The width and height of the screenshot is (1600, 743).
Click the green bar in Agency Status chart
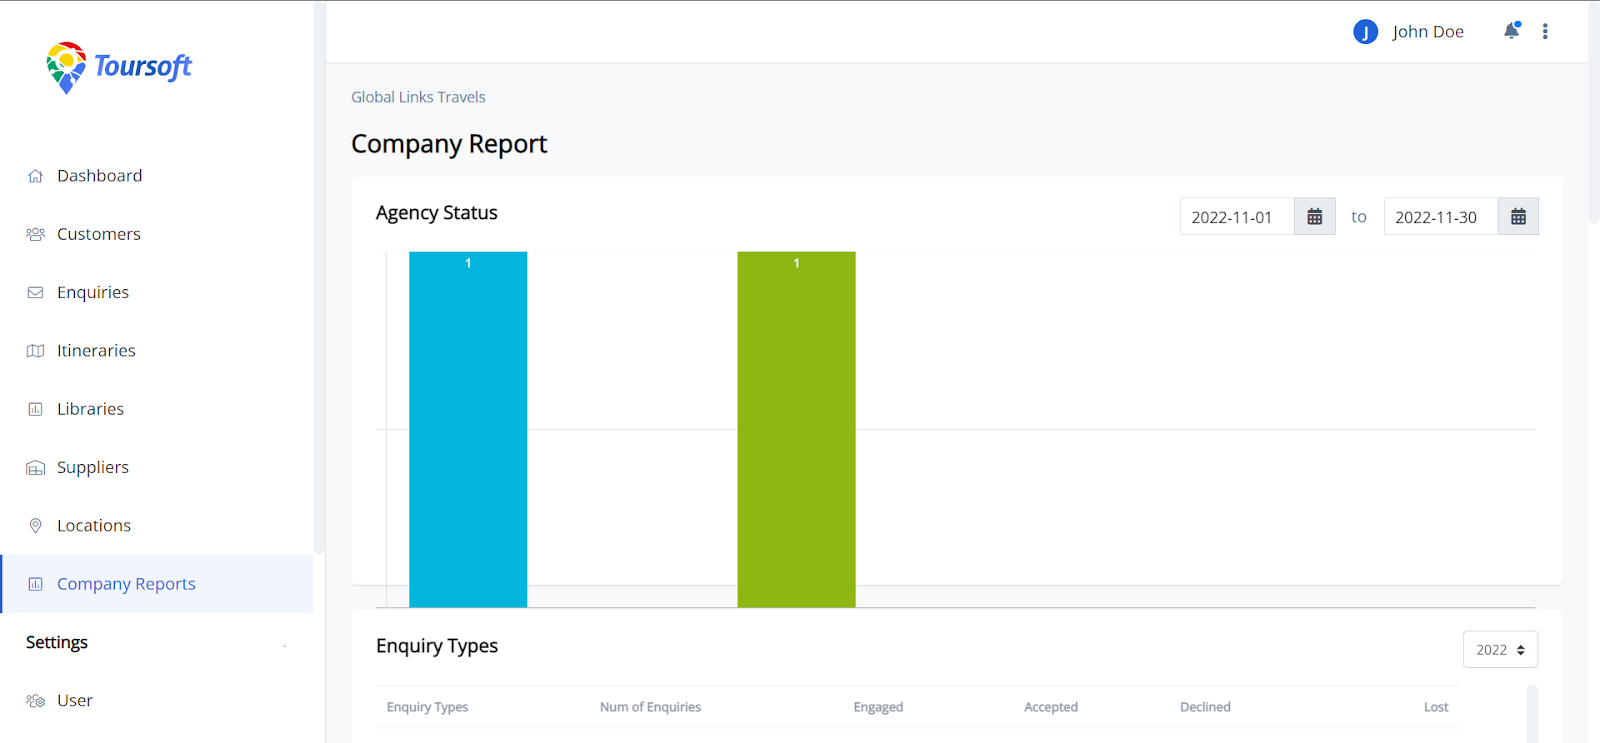796,430
